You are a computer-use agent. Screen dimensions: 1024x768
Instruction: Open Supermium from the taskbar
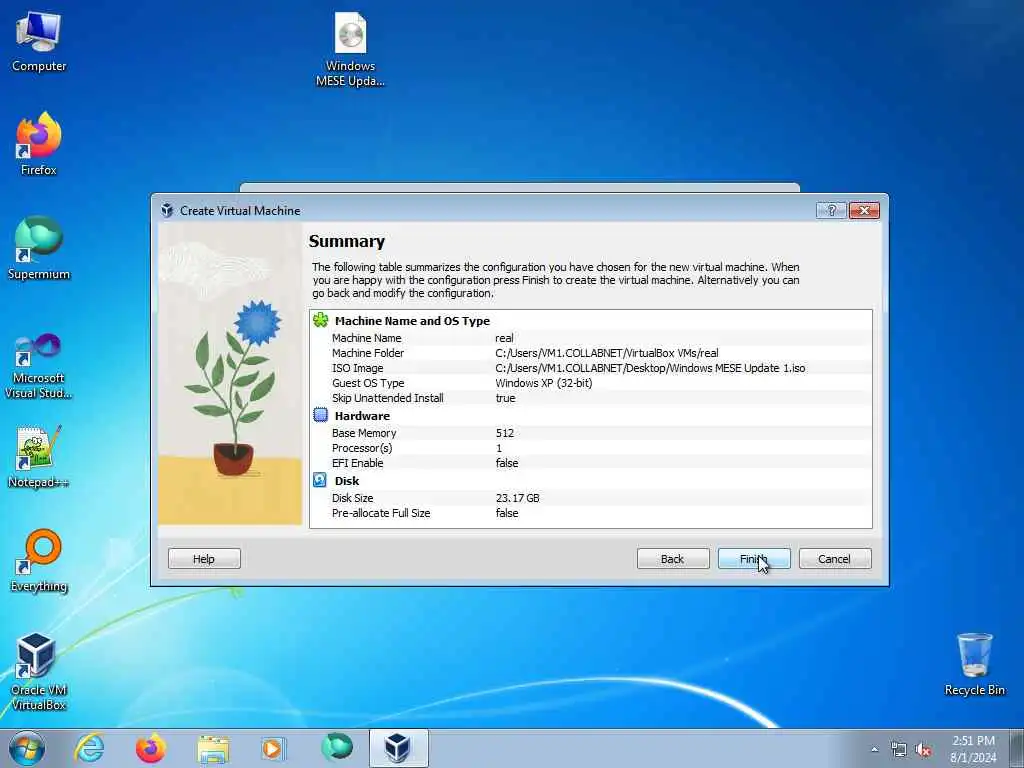pos(336,747)
